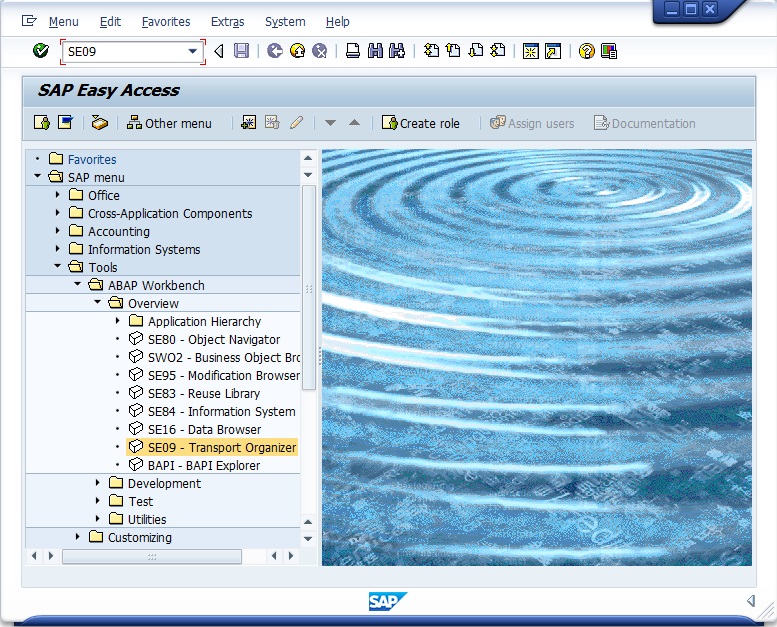This screenshot has height=627, width=777.
Task: Collapse the Overview folder
Action: click(x=97, y=302)
